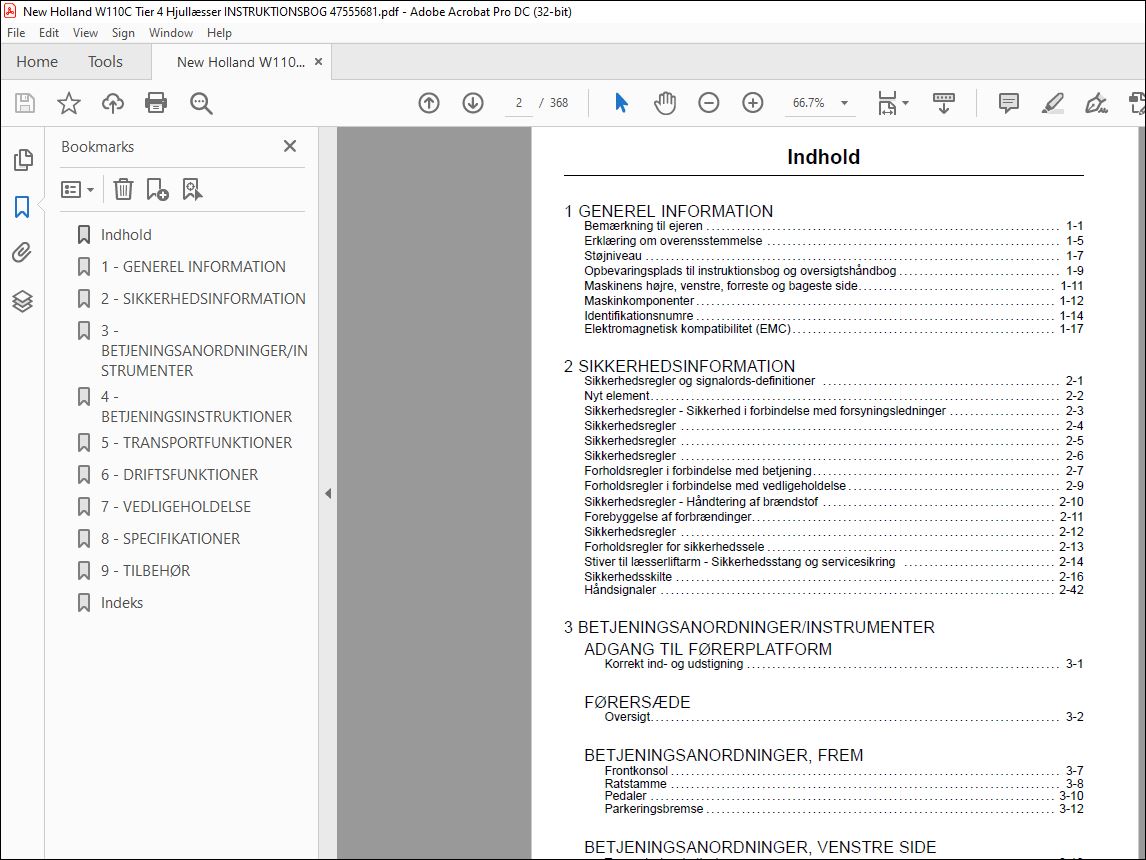Viewport: 1146px width, 860px height.
Task: Open the Window menu
Action: [x=171, y=33]
